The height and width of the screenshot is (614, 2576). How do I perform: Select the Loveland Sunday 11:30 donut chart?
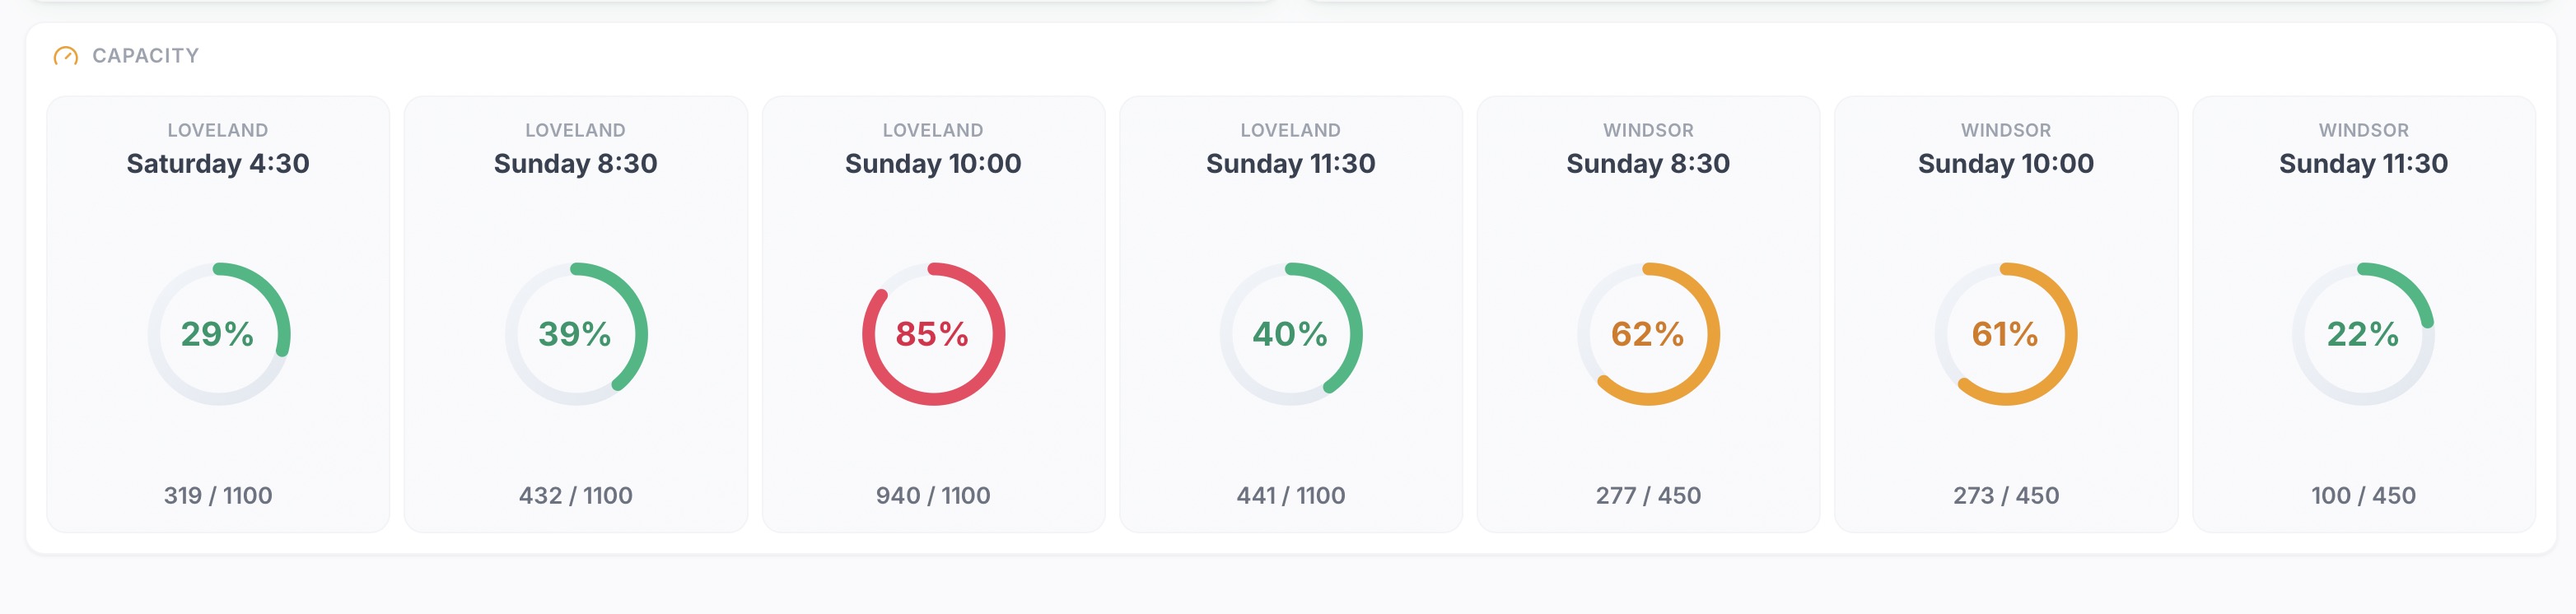point(1291,335)
